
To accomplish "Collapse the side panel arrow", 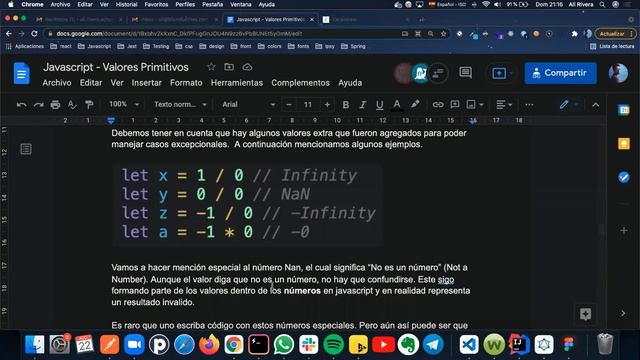I will (623, 313).
